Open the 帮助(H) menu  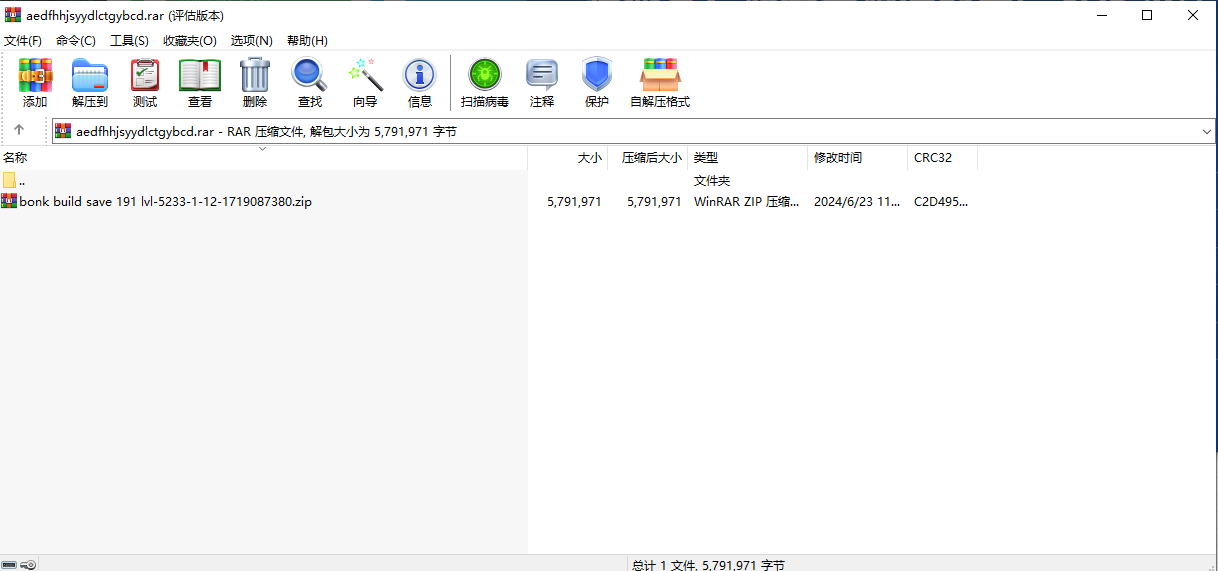tap(307, 41)
